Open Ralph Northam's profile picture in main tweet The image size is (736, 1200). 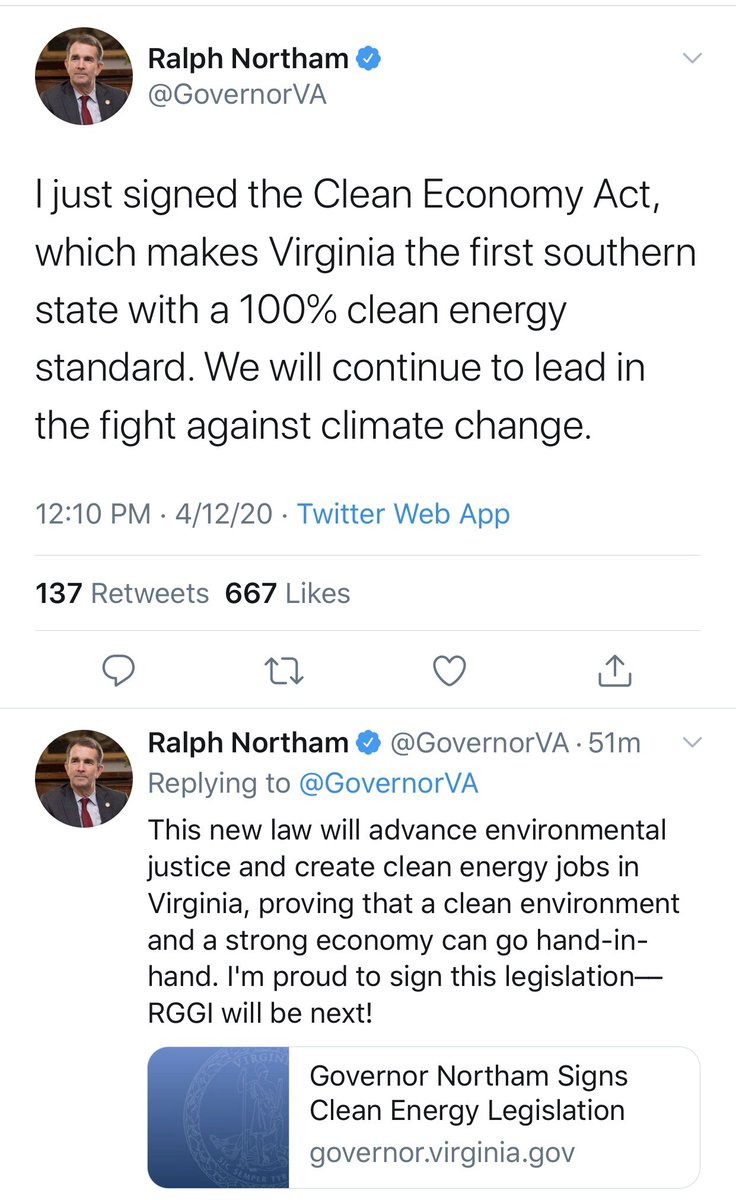84,76
